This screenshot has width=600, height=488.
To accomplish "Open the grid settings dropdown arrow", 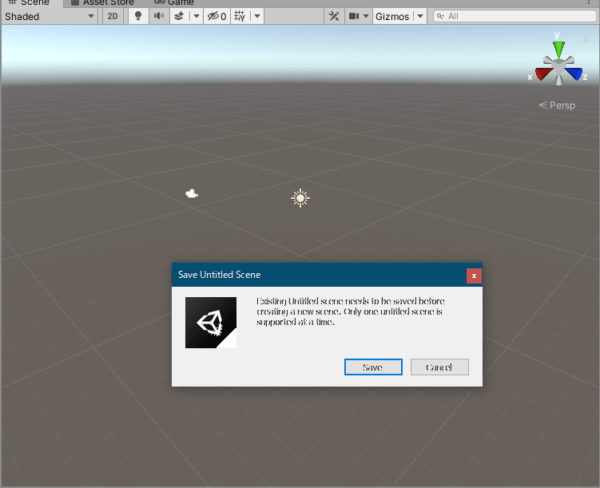I will (258, 17).
